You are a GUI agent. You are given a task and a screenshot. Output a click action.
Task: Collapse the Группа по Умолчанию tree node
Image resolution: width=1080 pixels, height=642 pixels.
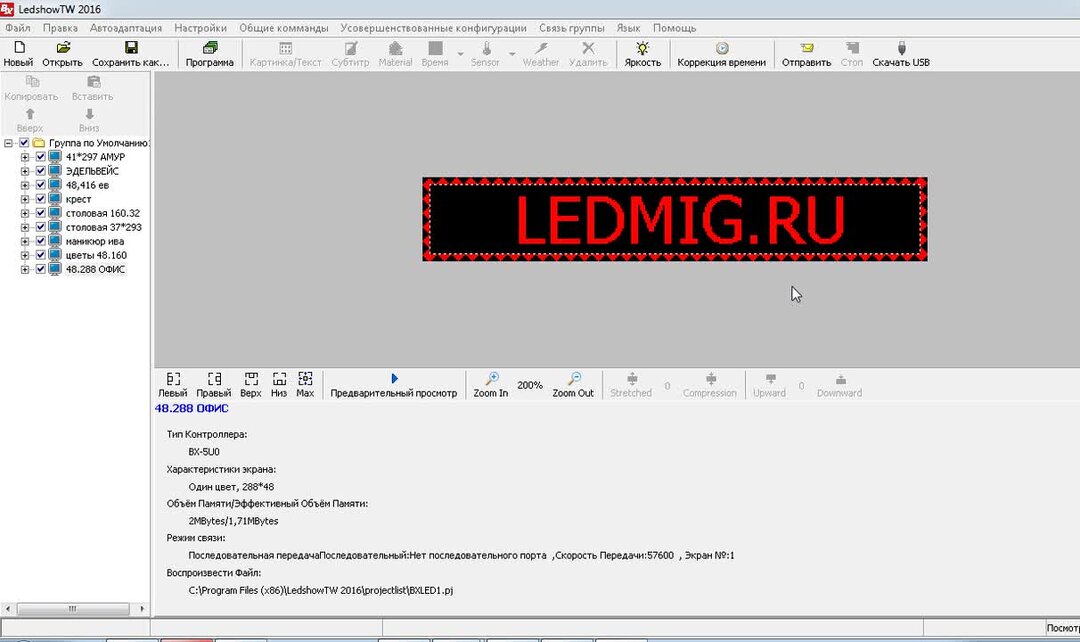(x=8, y=143)
